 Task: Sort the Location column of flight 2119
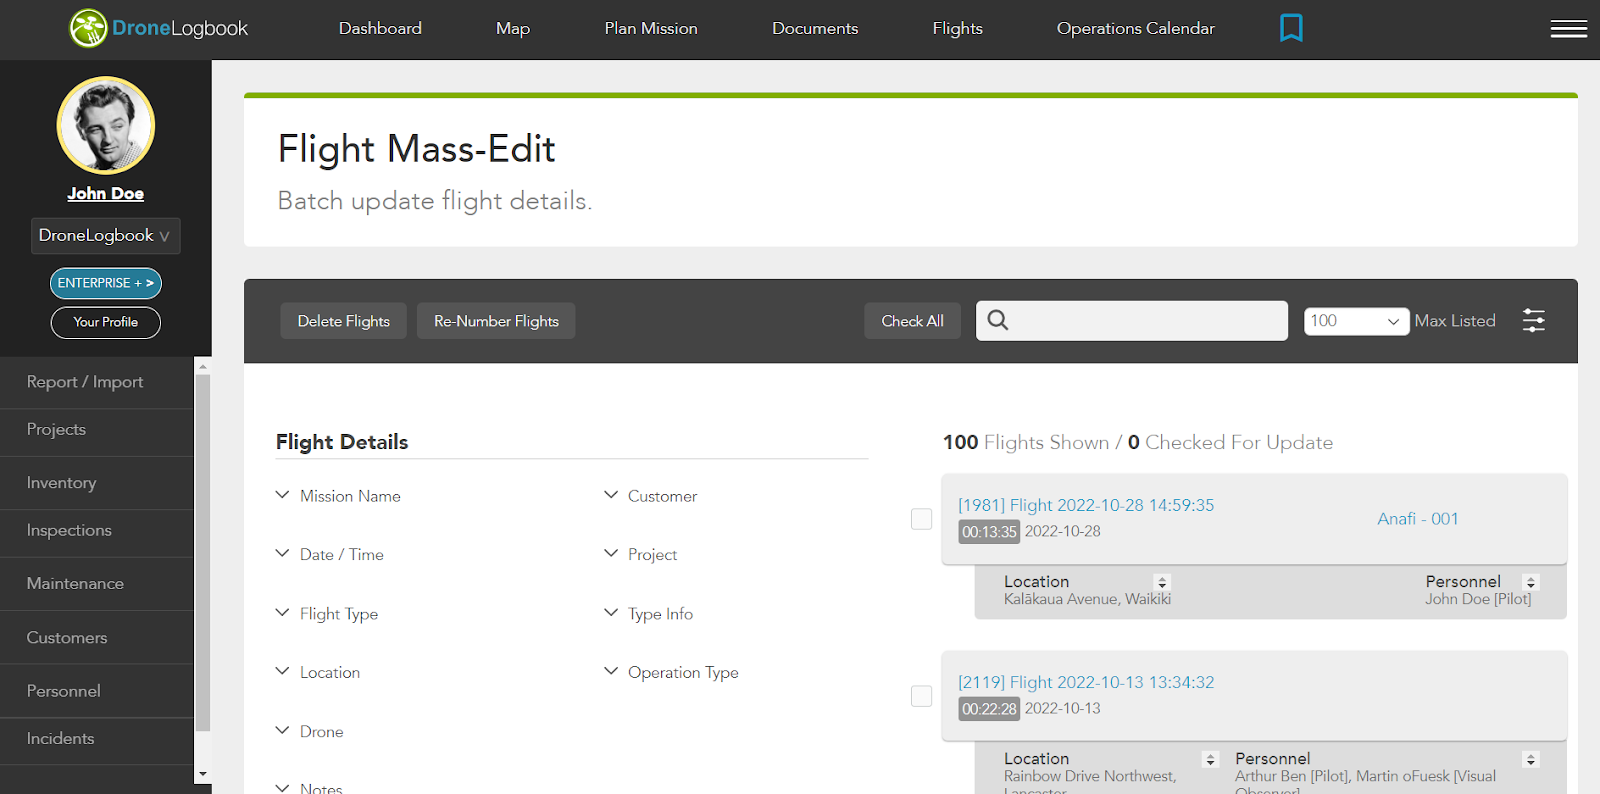(1210, 759)
